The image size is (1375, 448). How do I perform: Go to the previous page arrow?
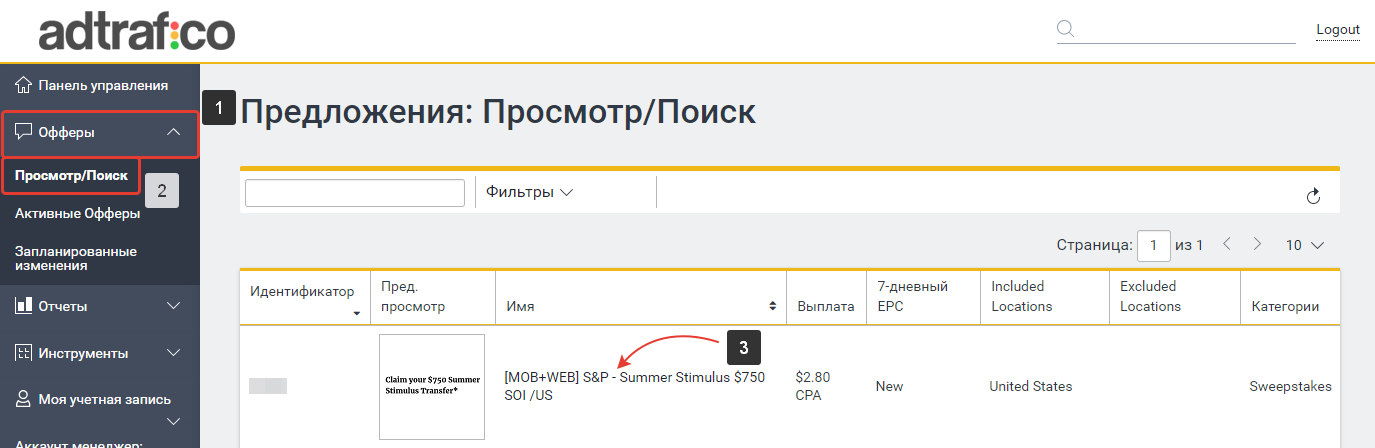coord(1227,244)
